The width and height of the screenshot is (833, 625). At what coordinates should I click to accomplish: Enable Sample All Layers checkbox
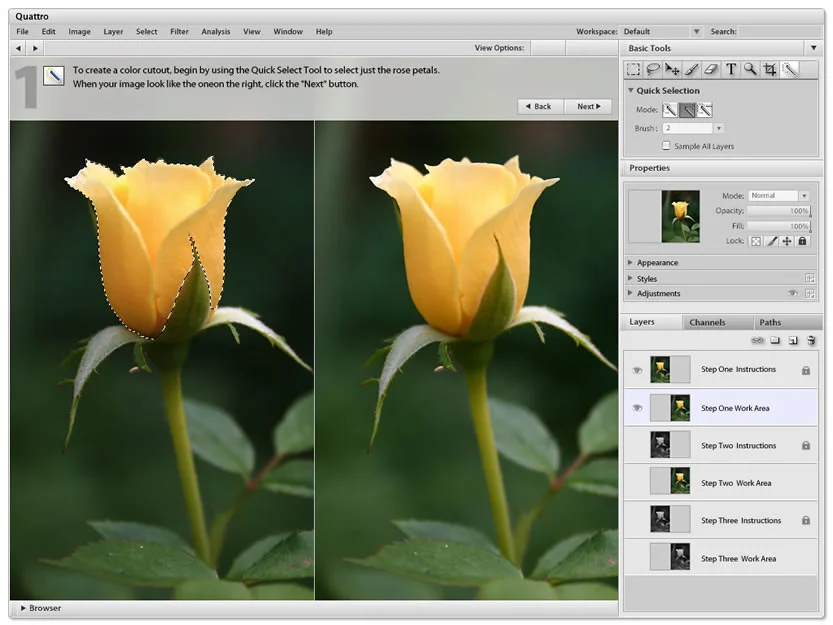(x=666, y=146)
